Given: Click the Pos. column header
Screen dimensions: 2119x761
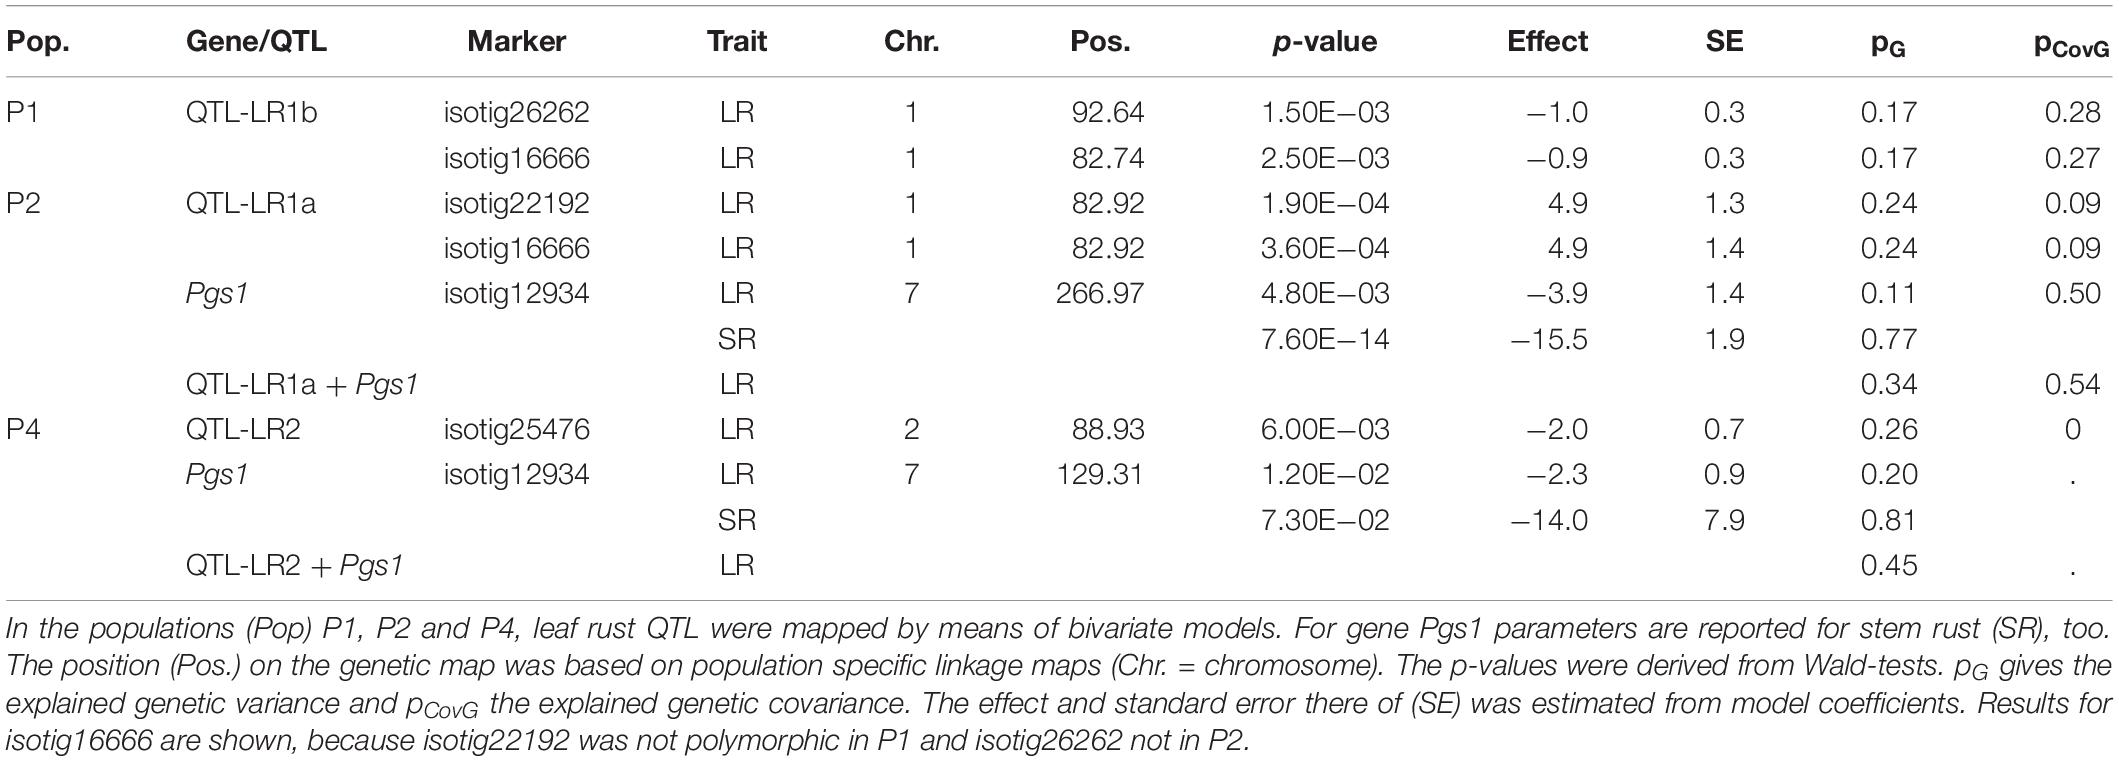Looking at the screenshot, I should click(1100, 41).
